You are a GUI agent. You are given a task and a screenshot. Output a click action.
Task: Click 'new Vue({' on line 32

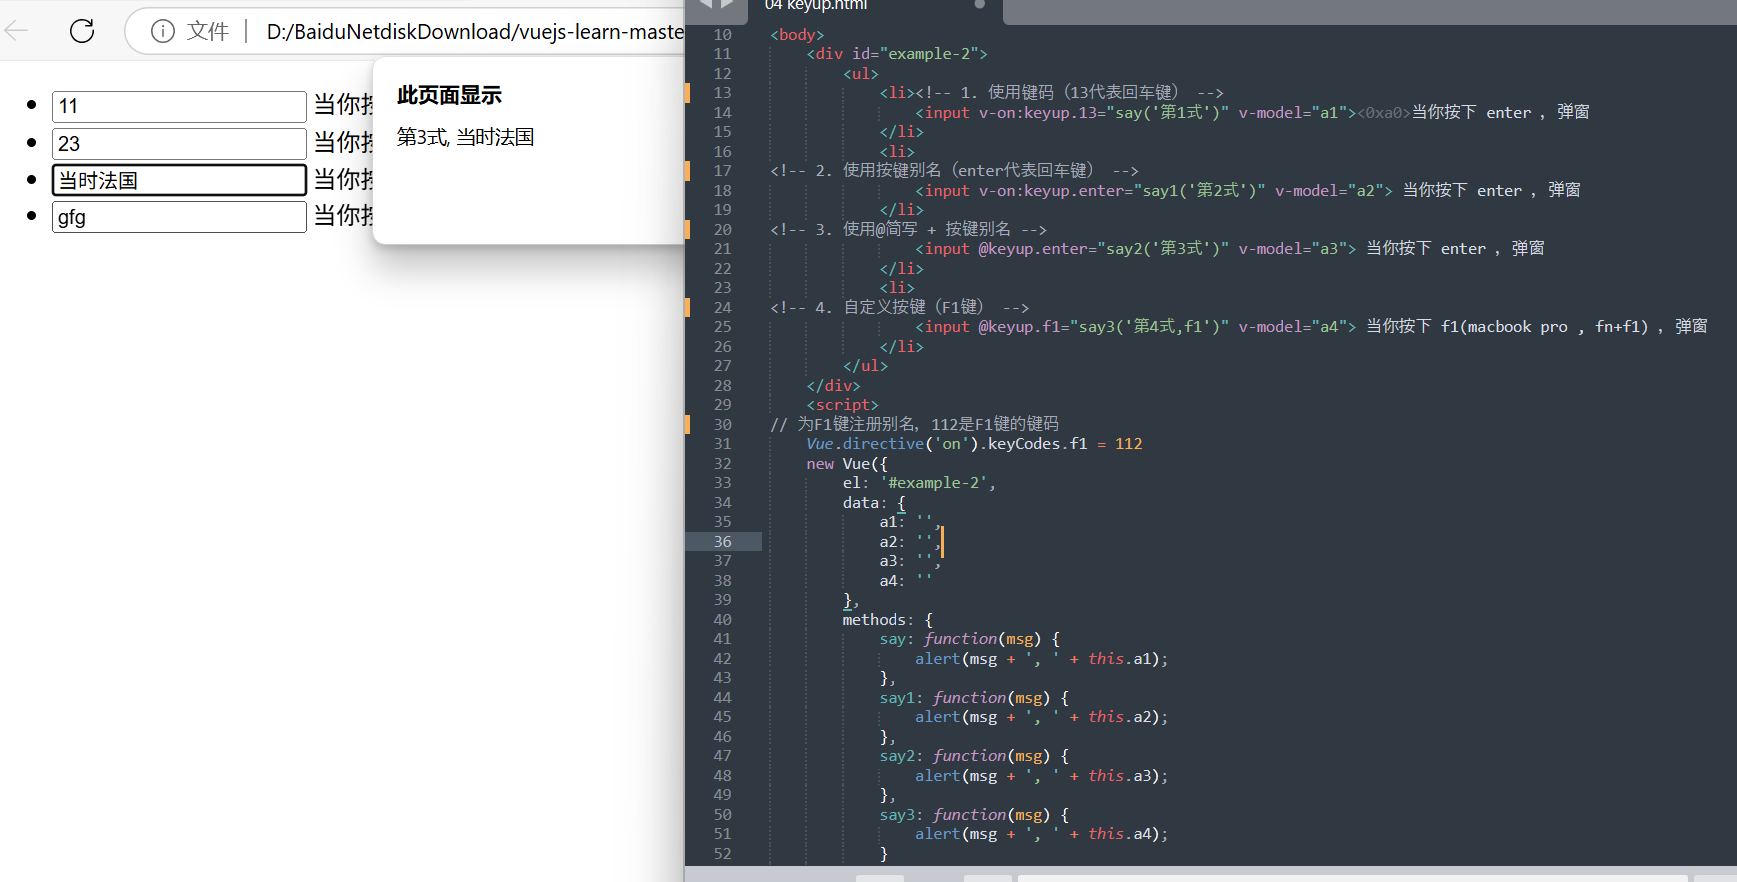(x=846, y=464)
